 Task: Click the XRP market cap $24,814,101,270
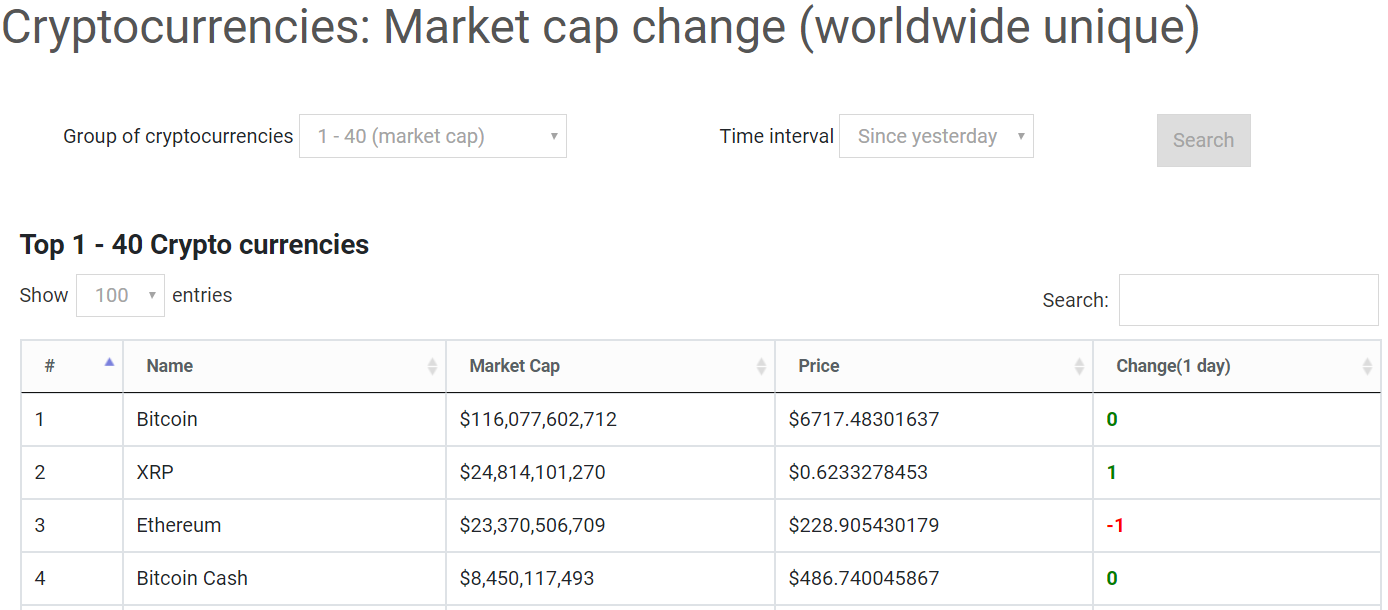pyautogui.click(x=532, y=472)
